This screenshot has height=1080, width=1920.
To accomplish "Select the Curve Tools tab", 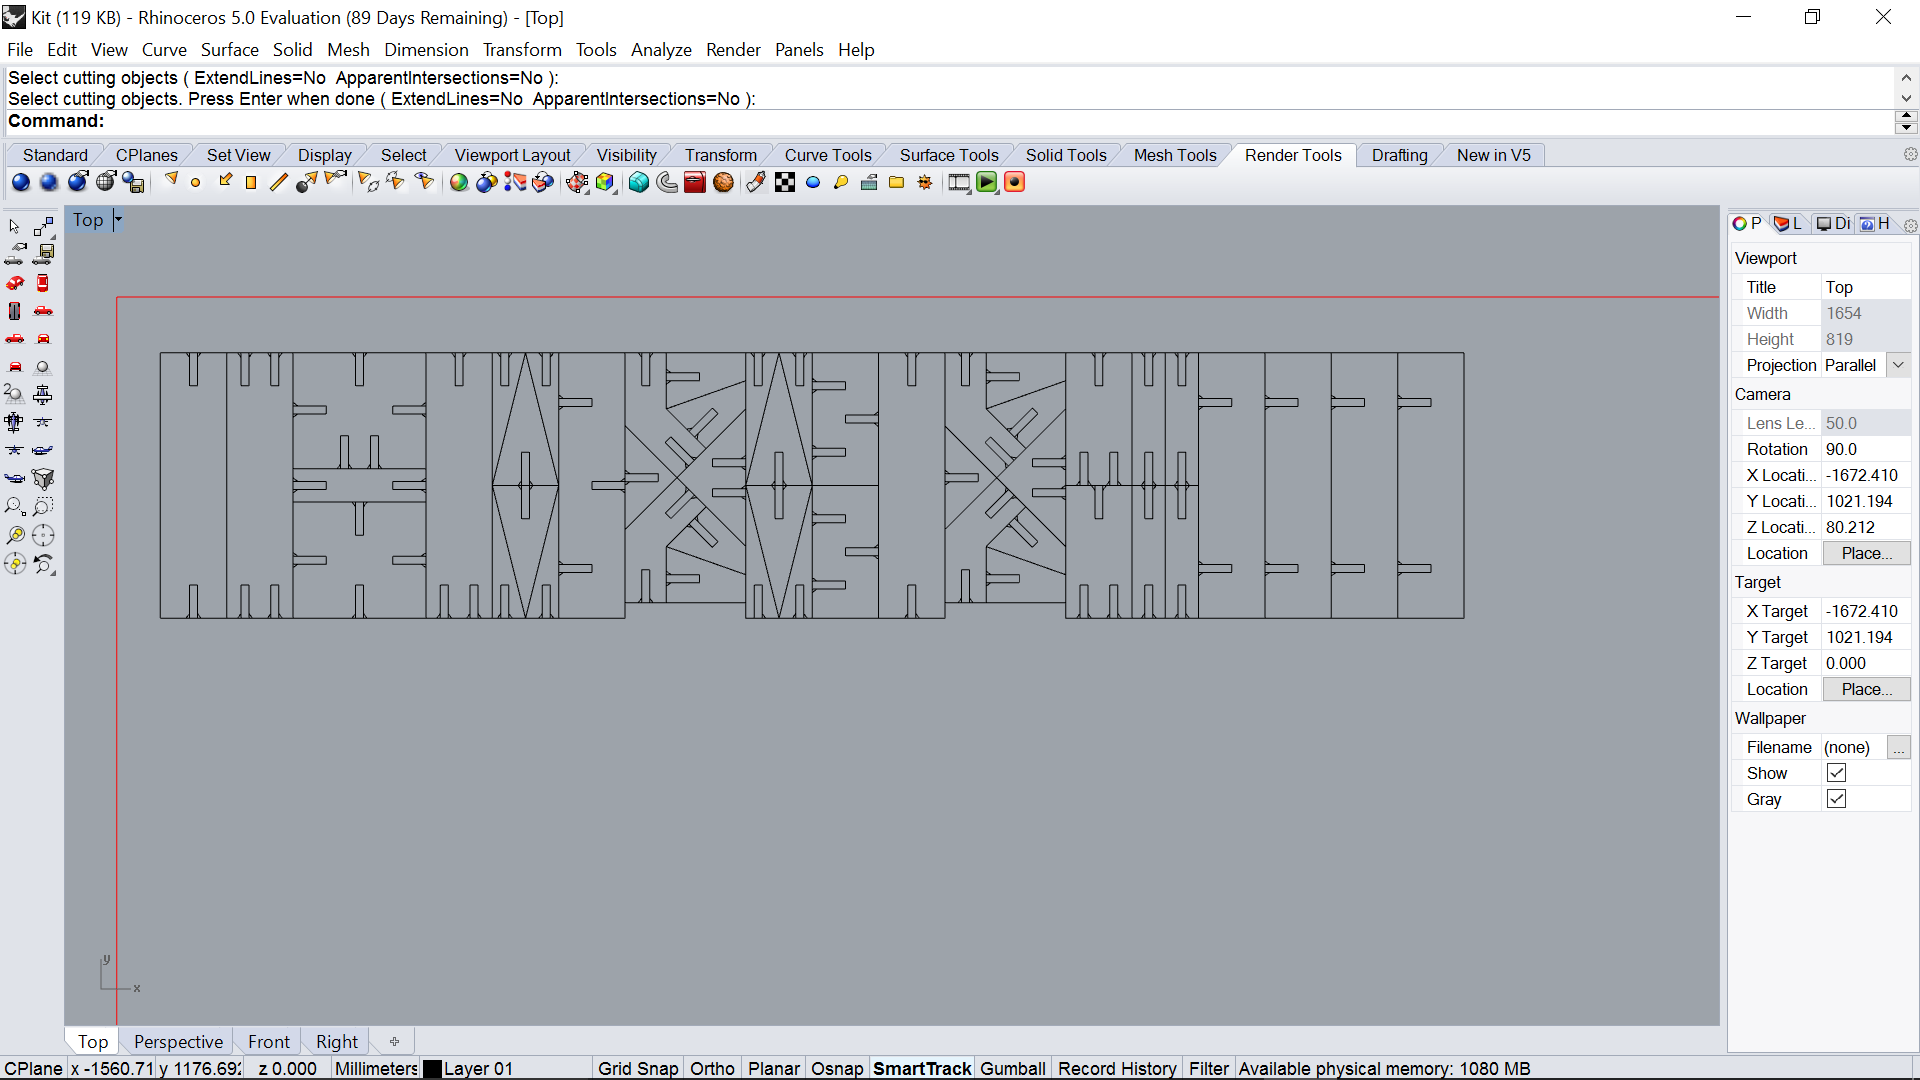I will [x=827, y=154].
